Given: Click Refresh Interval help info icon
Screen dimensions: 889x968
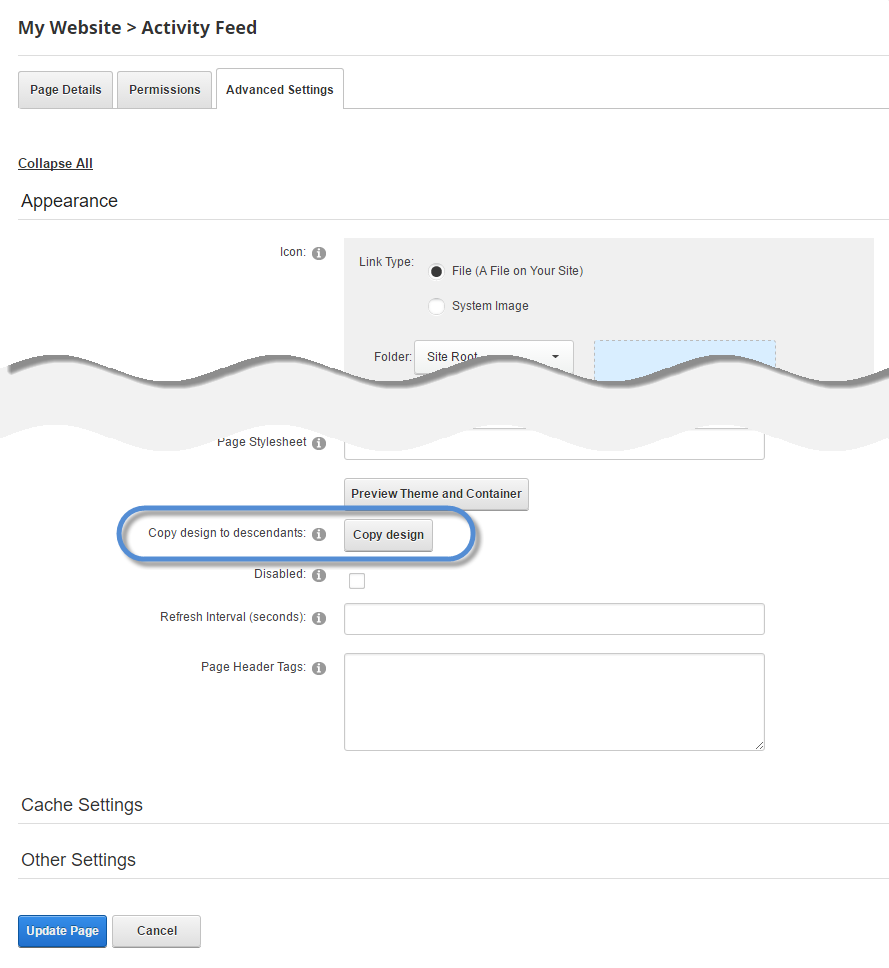Looking at the screenshot, I should [x=319, y=618].
